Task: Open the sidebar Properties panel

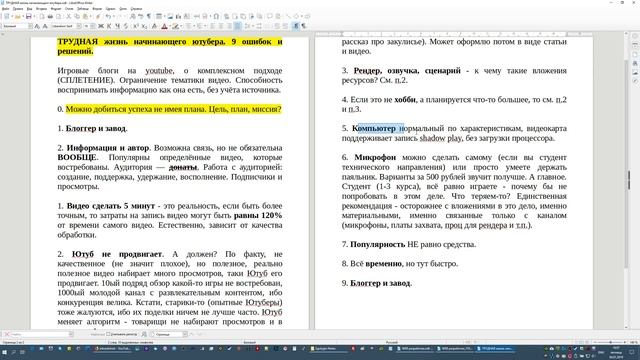Action: (x=635, y=45)
